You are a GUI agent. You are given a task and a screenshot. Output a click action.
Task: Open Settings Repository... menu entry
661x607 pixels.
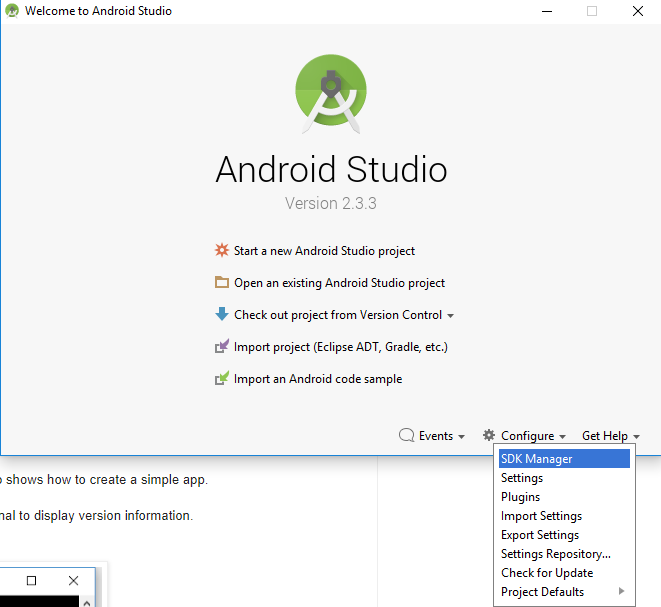pyautogui.click(x=564, y=553)
